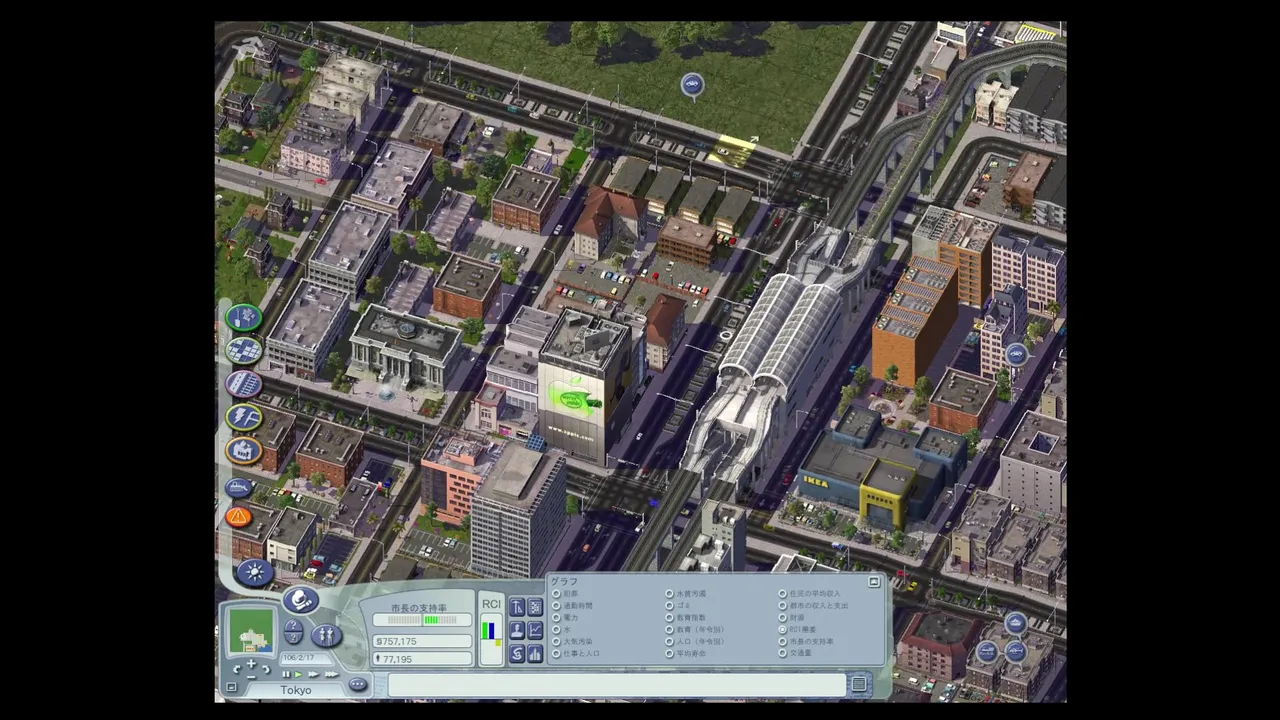Minimize the グラフ graph panel

pyautogui.click(x=874, y=581)
